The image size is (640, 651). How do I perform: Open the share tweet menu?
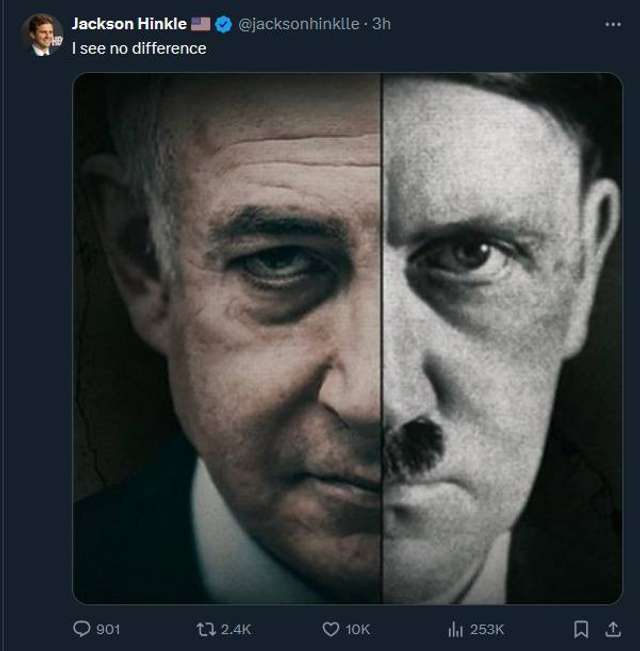point(613,629)
